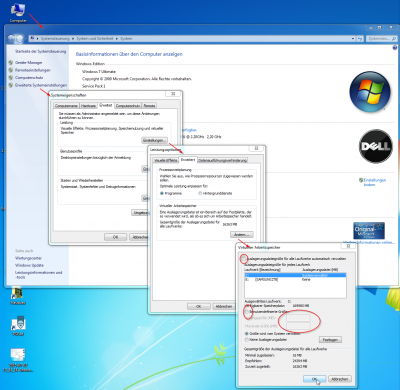The width and height of the screenshot is (400, 390).
Task: Click Abbrechen in Virtueller Arbeitsspeicher dialog
Action: pyautogui.click(x=340, y=379)
